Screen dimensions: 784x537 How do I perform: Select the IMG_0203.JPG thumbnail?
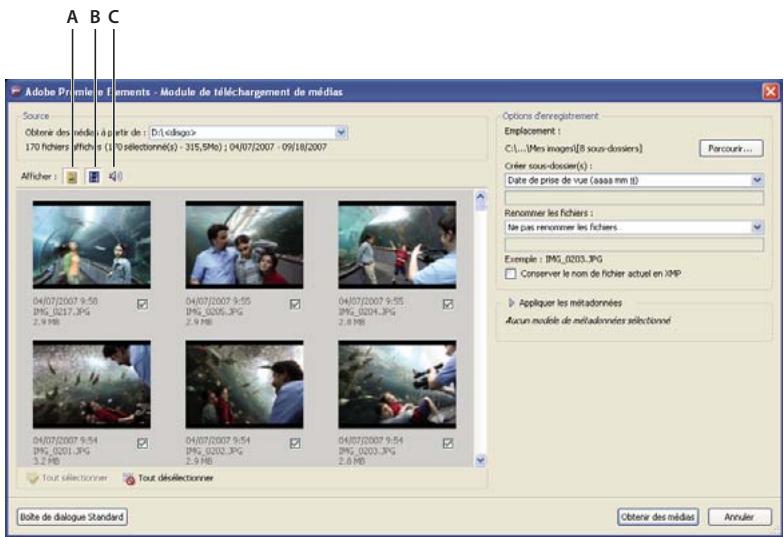pyautogui.click(x=397, y=384)
